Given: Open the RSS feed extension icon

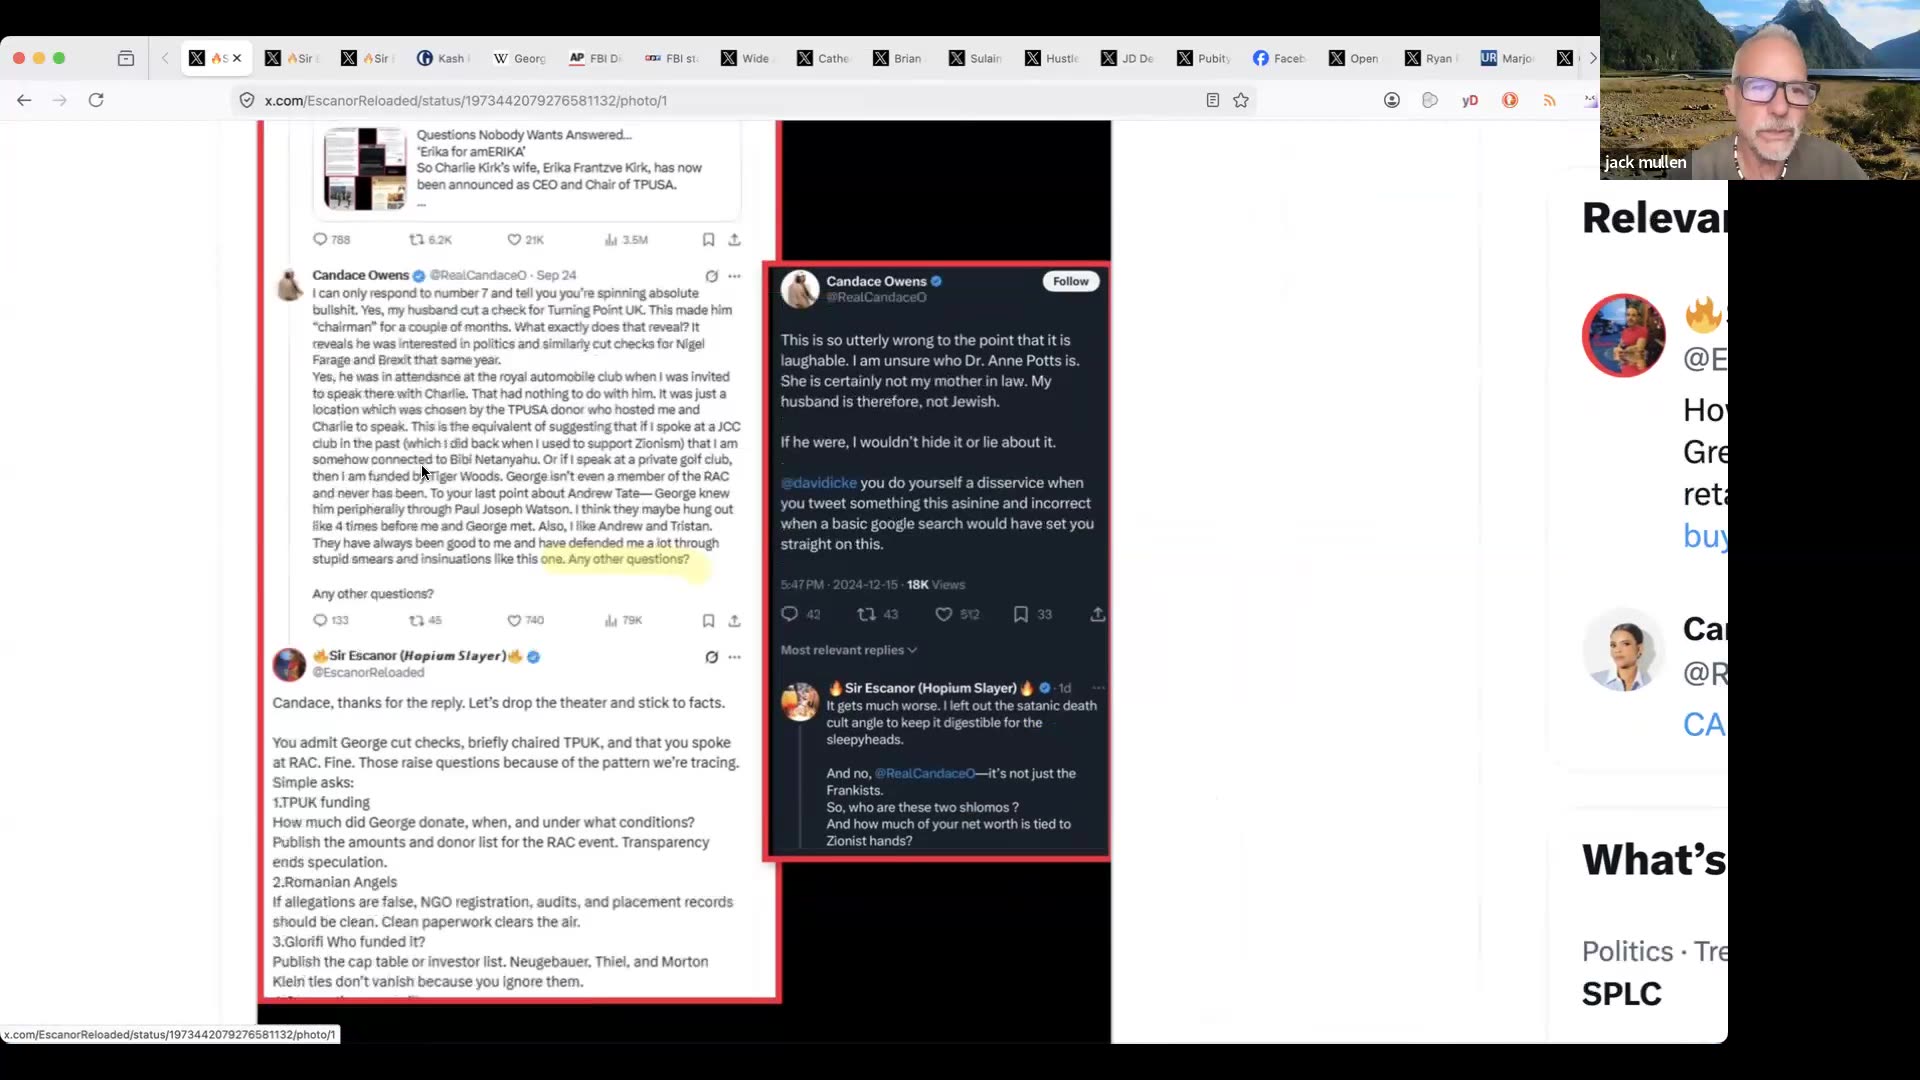Looking at the screenshot, I should tap(1549, 100).
